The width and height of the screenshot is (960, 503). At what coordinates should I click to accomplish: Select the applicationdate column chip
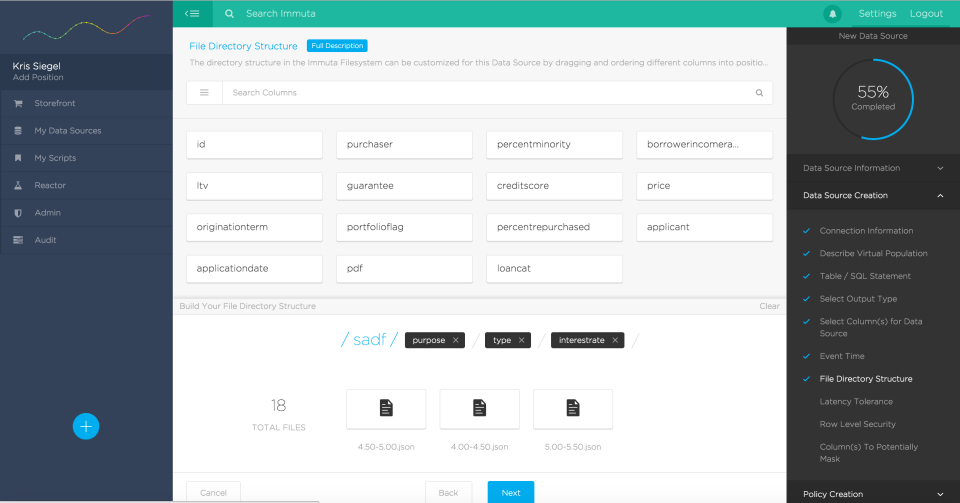(x=254, y=269)
